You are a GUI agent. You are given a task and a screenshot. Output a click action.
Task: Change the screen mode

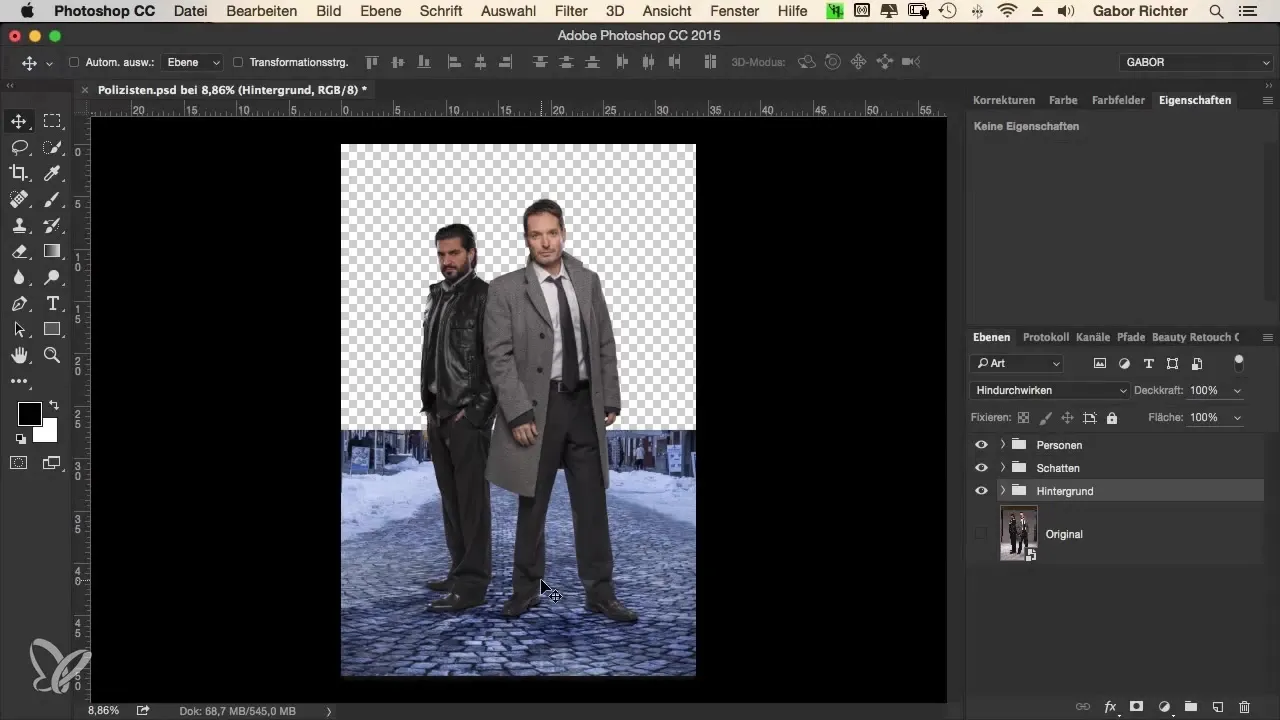[52, 462]
